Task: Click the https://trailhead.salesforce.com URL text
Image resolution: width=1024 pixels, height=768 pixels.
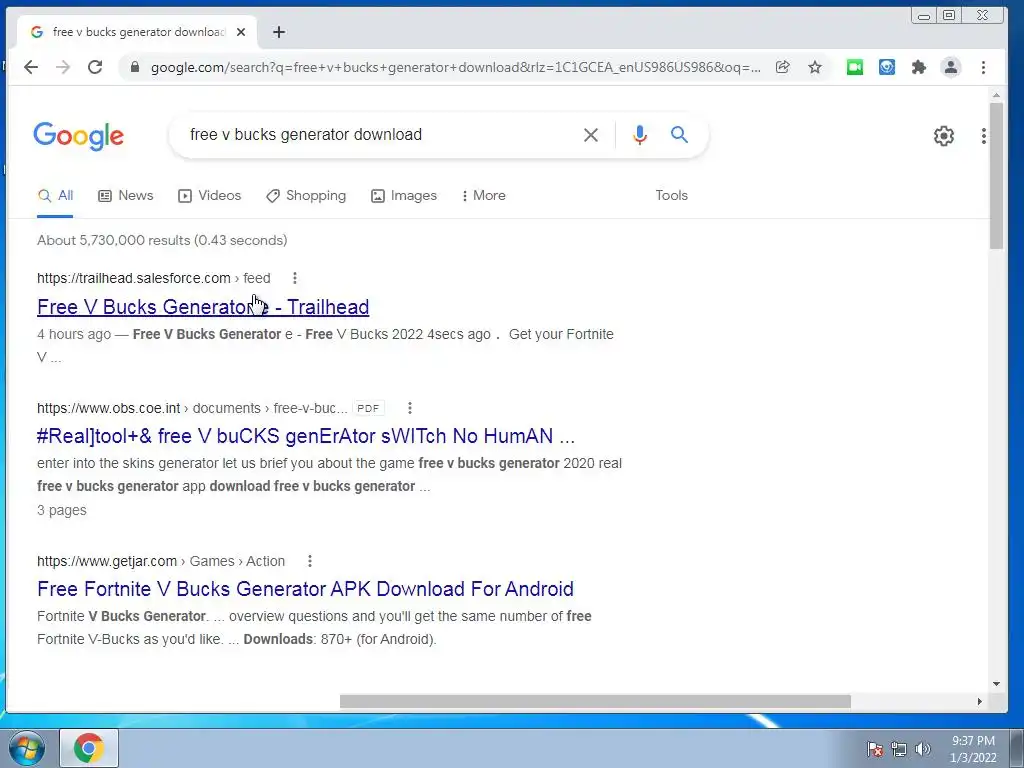Action: pyautogui.click(x=134, y=278)
